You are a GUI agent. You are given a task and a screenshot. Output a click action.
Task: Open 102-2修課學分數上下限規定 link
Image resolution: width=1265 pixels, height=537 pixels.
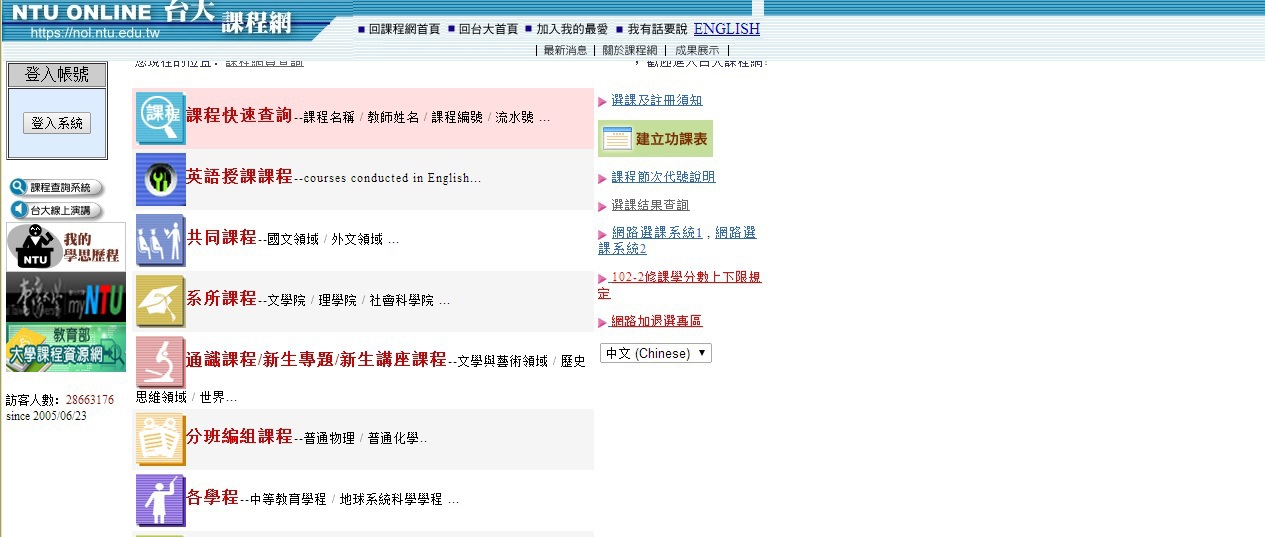coord(681,285)
